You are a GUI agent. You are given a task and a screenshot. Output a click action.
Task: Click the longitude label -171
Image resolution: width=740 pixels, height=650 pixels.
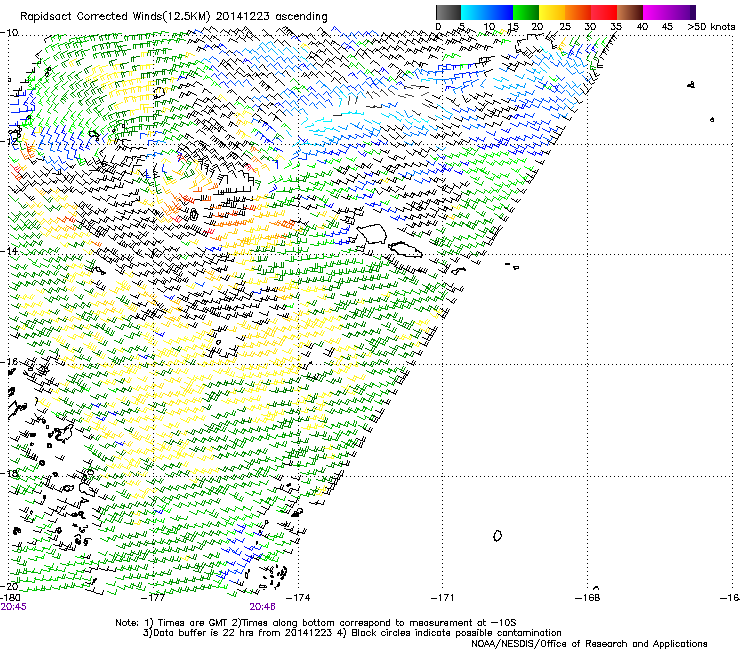point(443,598)
